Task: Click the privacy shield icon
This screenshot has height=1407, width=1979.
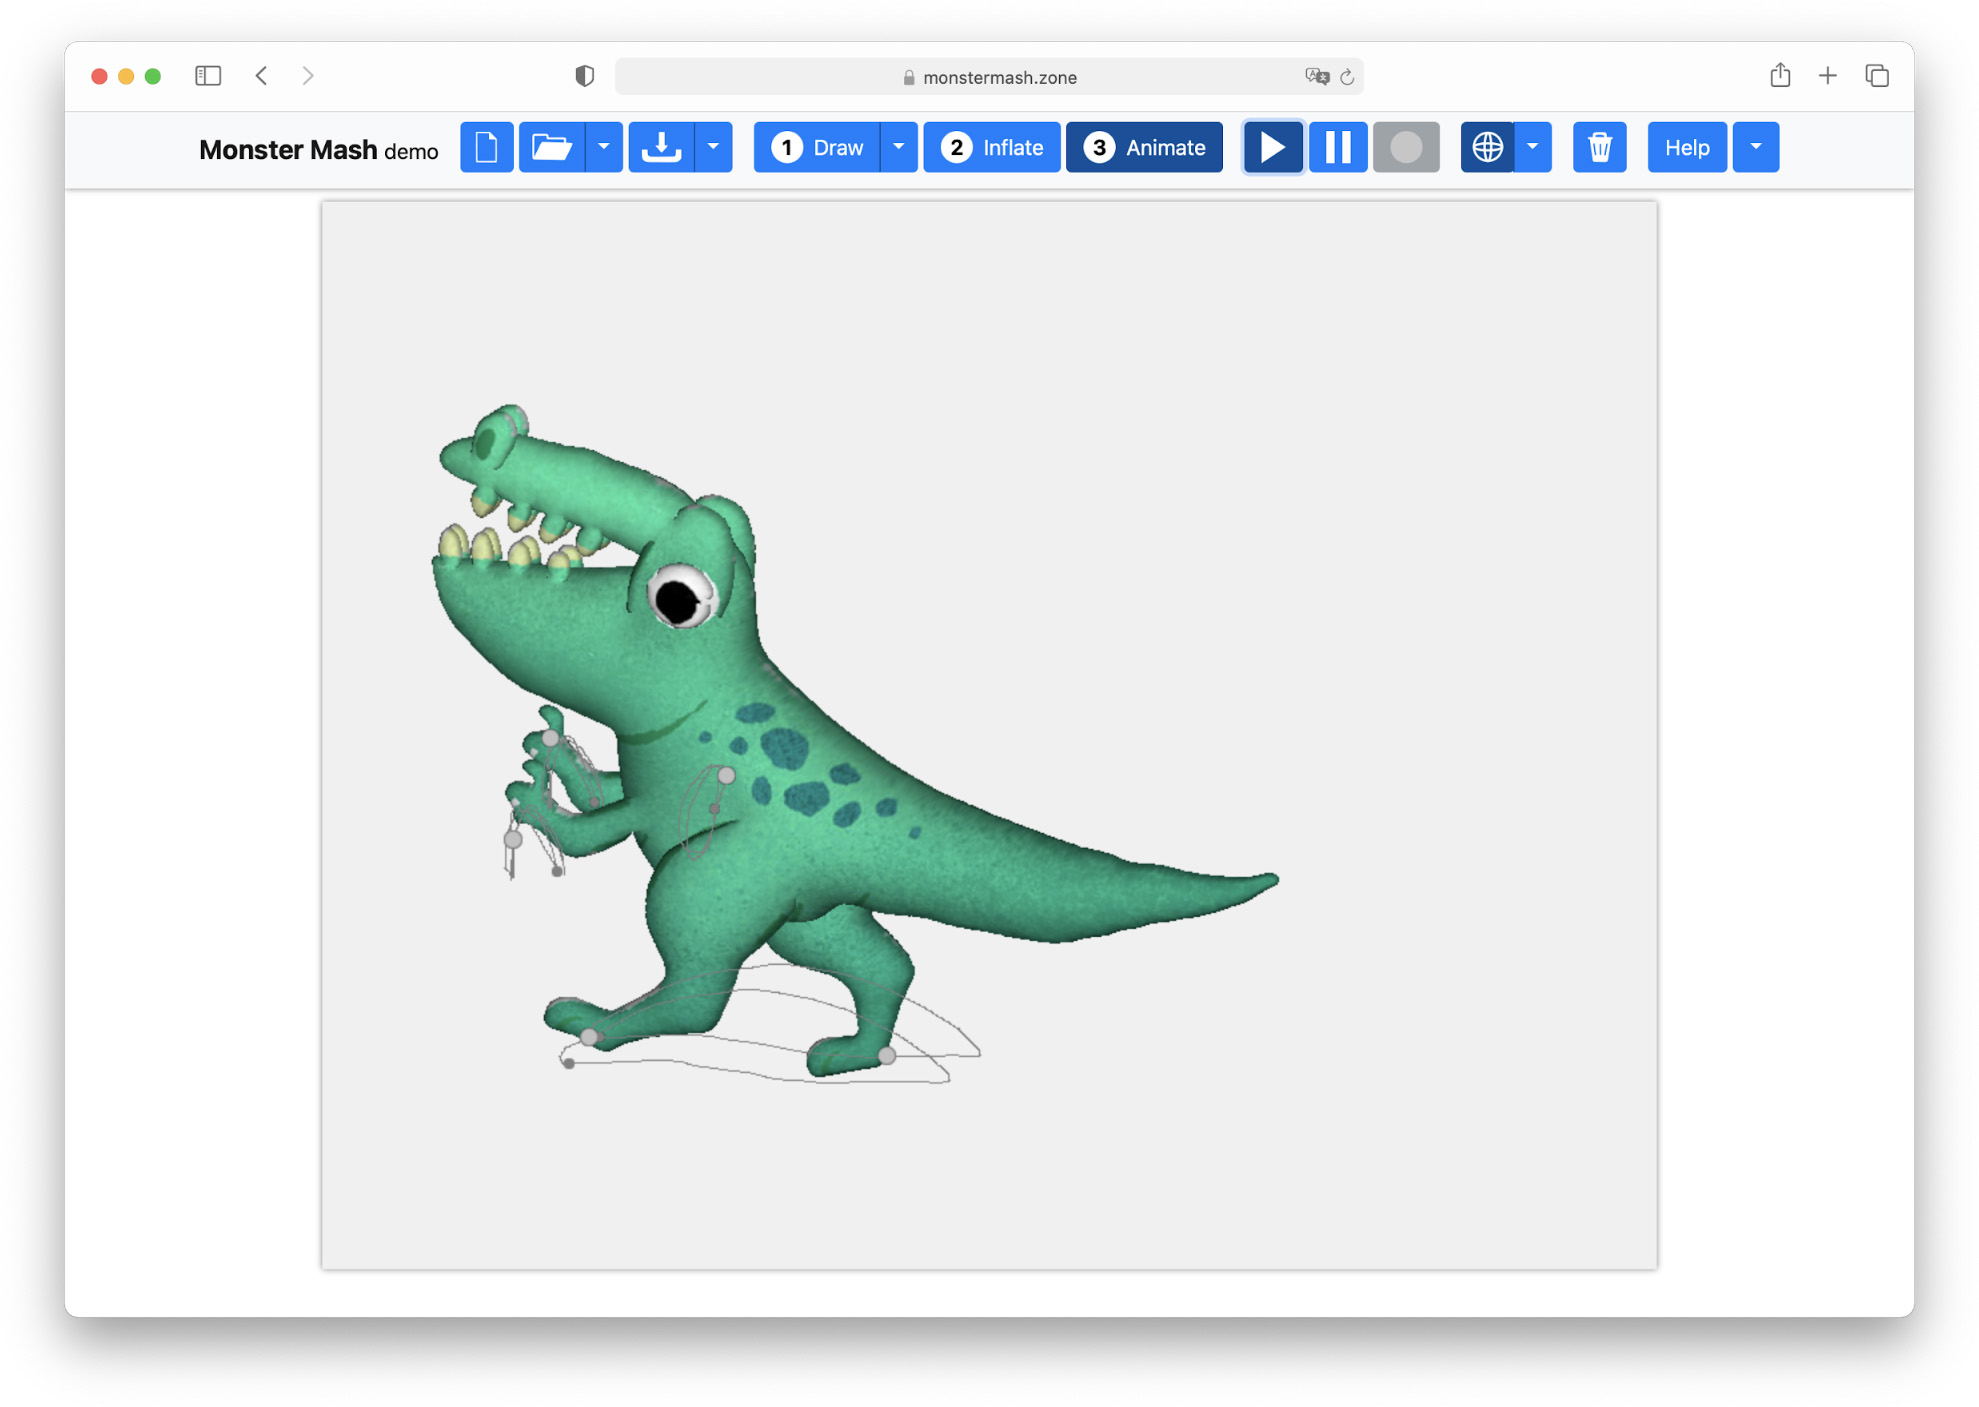Action: (585, 76)
